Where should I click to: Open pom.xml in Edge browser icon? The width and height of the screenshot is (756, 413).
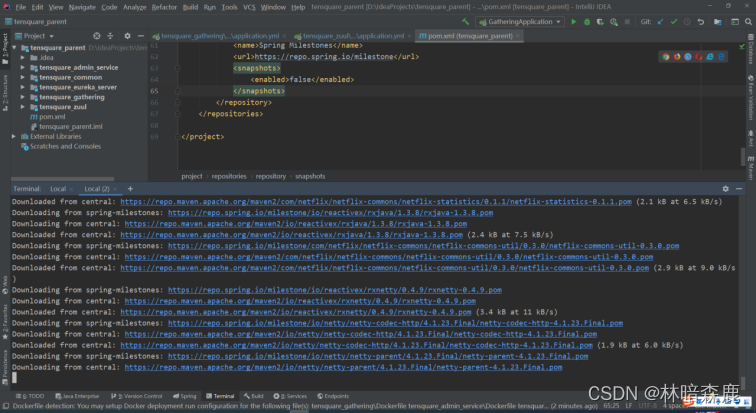pos(721,57)
